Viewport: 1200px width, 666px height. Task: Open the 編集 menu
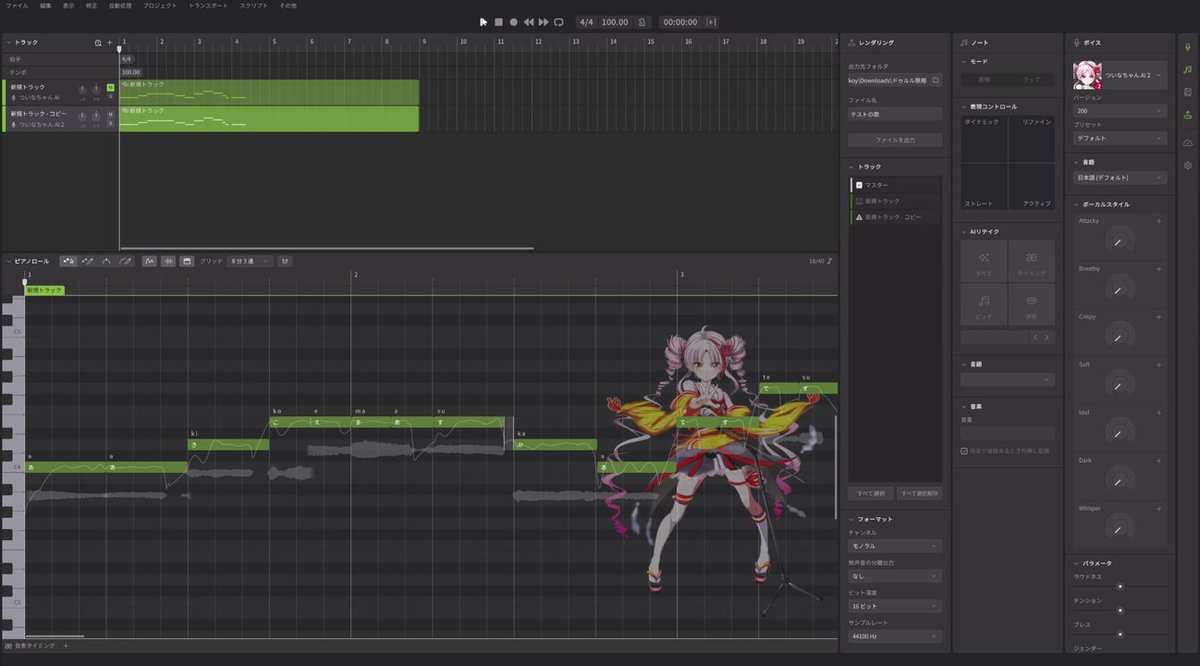(46, 5)
